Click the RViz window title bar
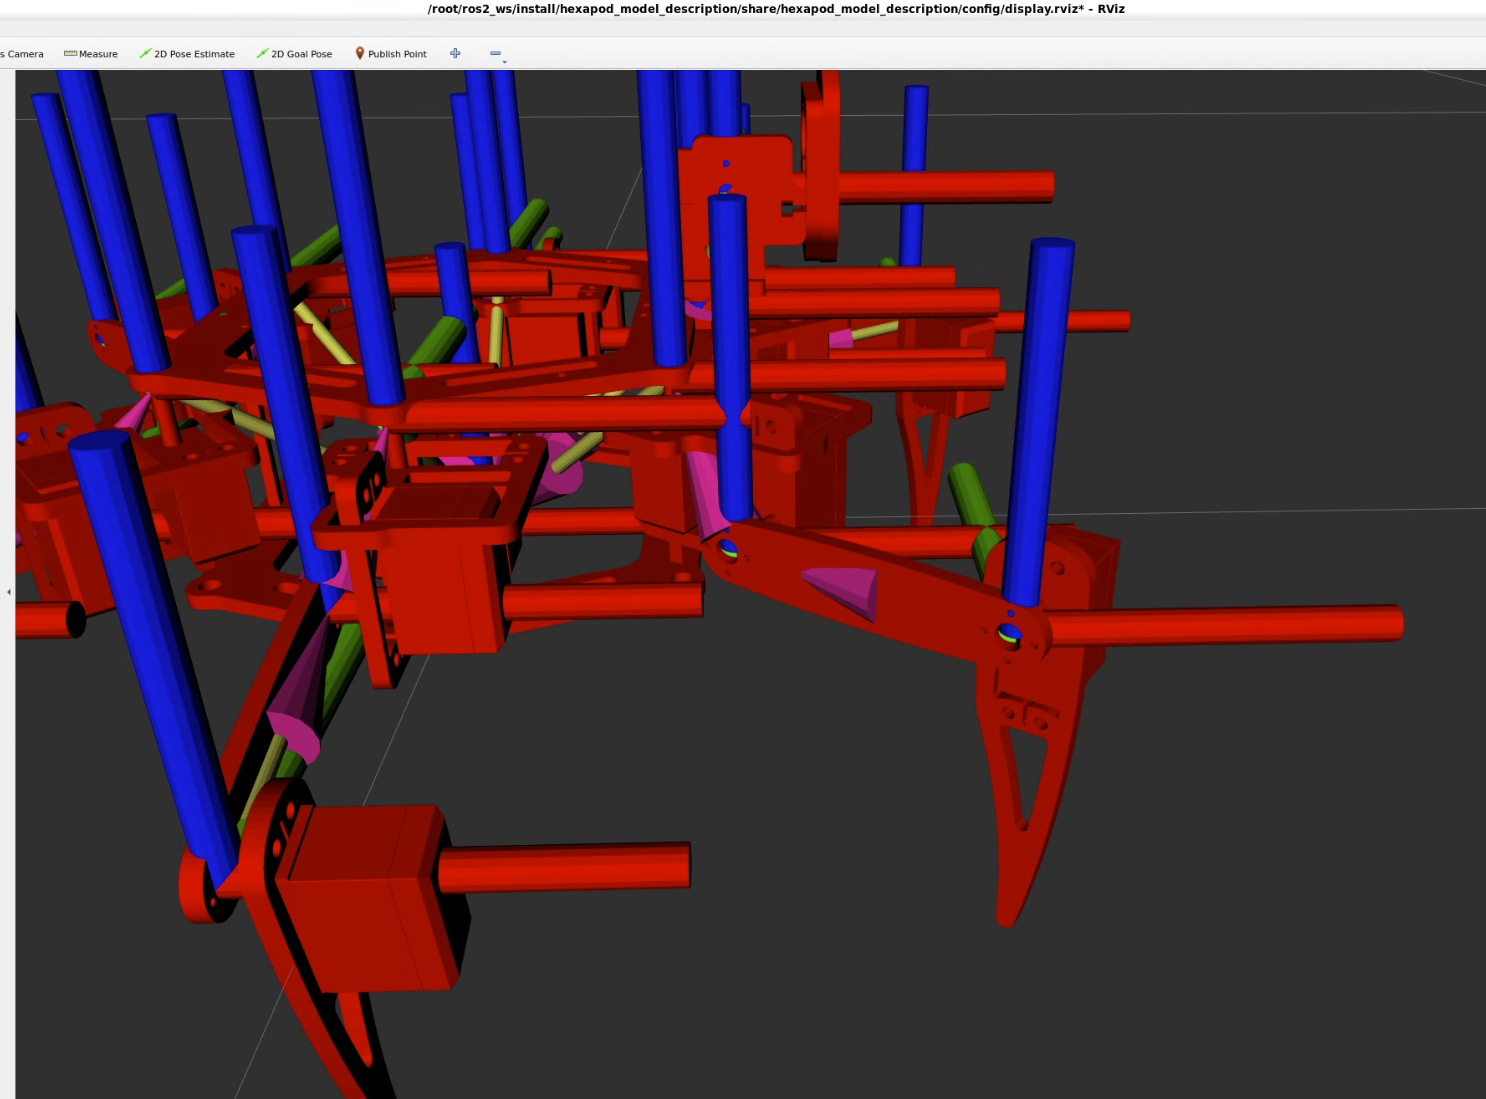1486x1099 pixels. tap(775, 9)
